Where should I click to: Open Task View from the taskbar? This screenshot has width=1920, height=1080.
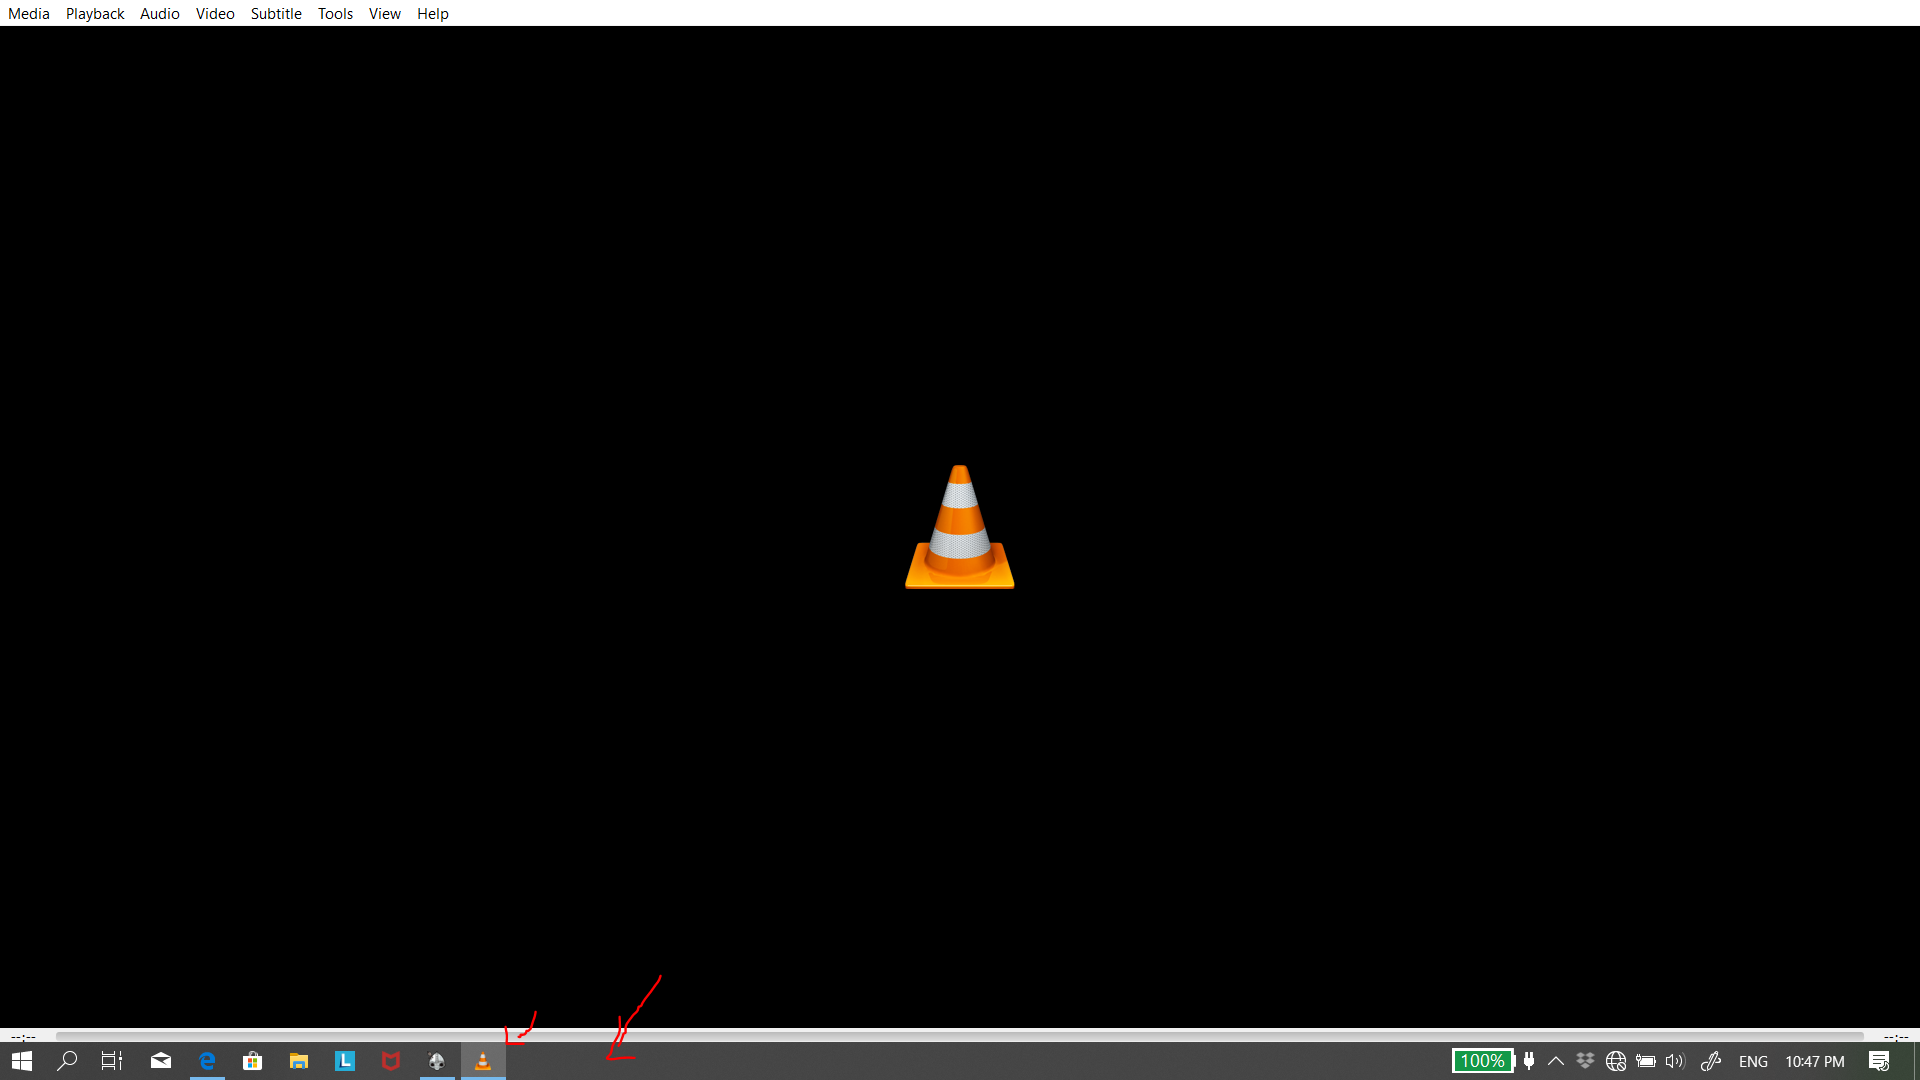tap(110, 1061)
